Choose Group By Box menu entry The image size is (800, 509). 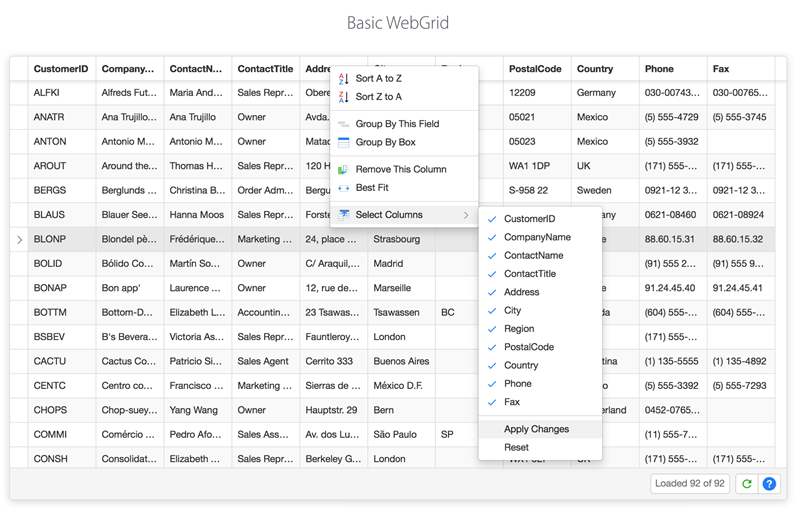click(x=385, y=143)
